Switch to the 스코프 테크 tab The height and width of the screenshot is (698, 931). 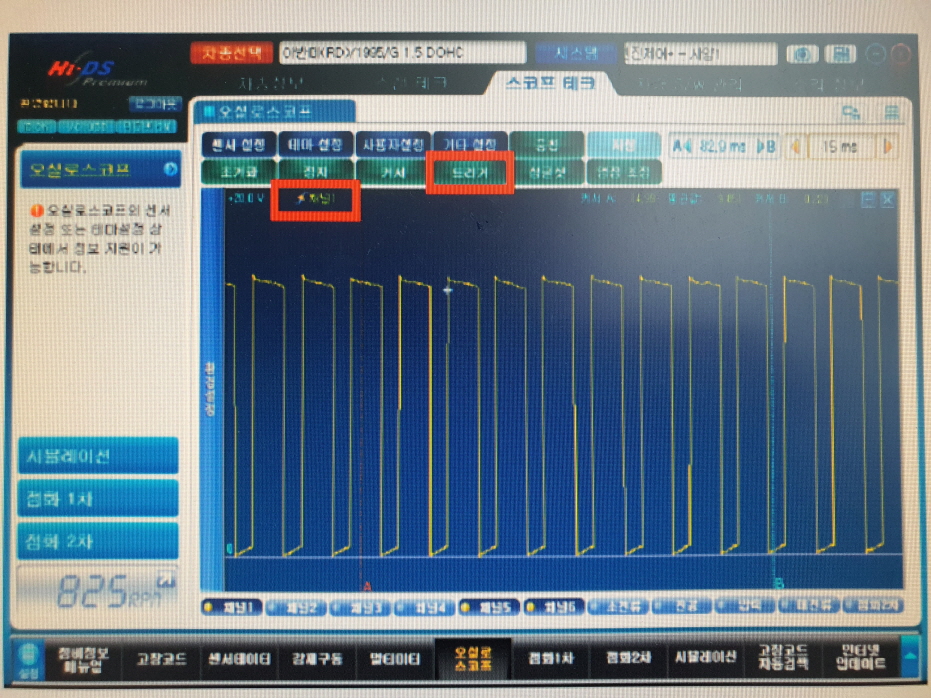(x=549, y=83)
